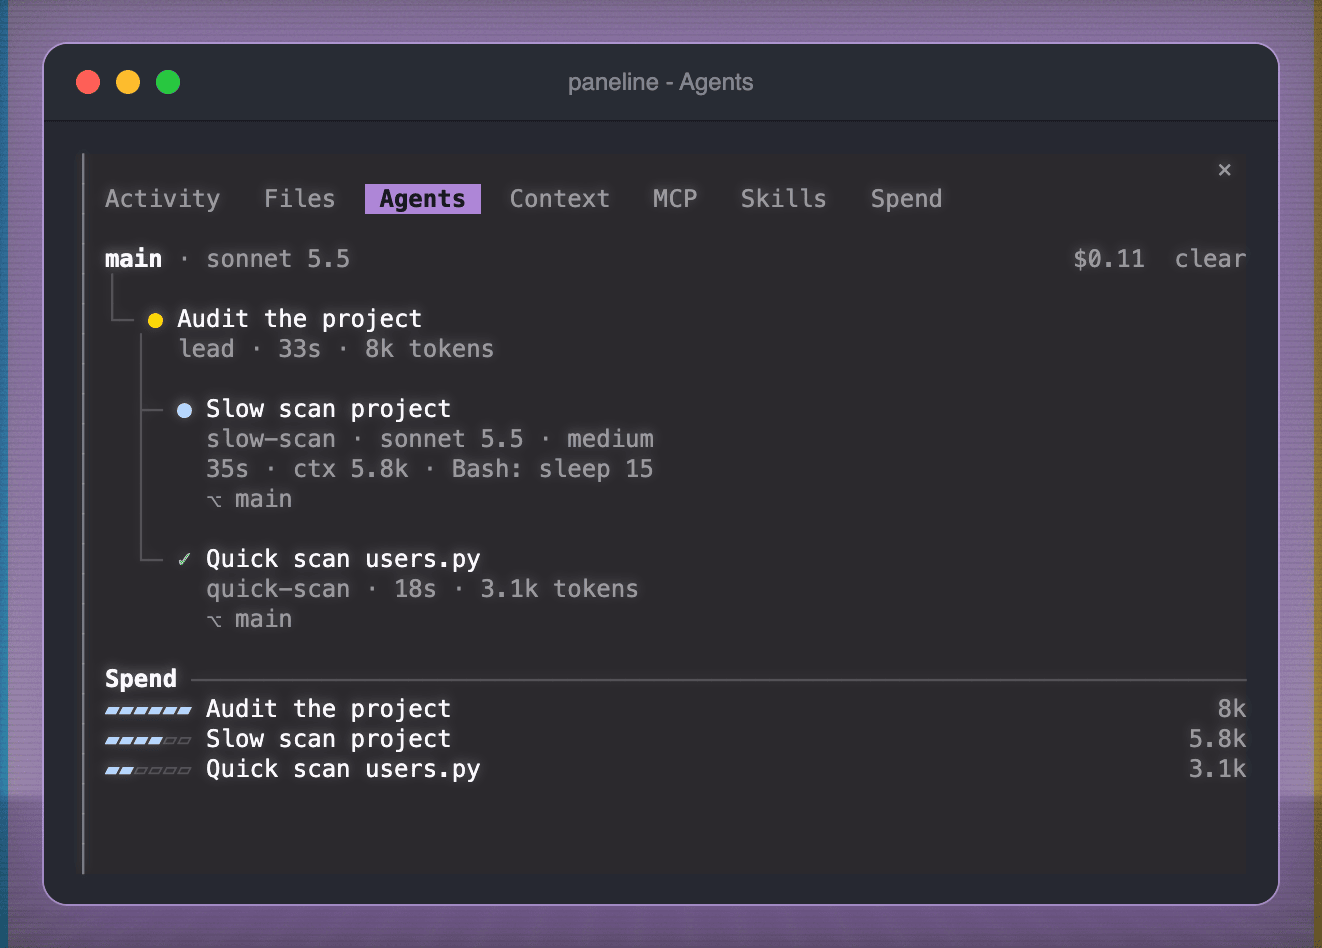The image size is (1322, 948).
Task: Click the yellow status dot beside Audit the project
Action: coord(155,320)
